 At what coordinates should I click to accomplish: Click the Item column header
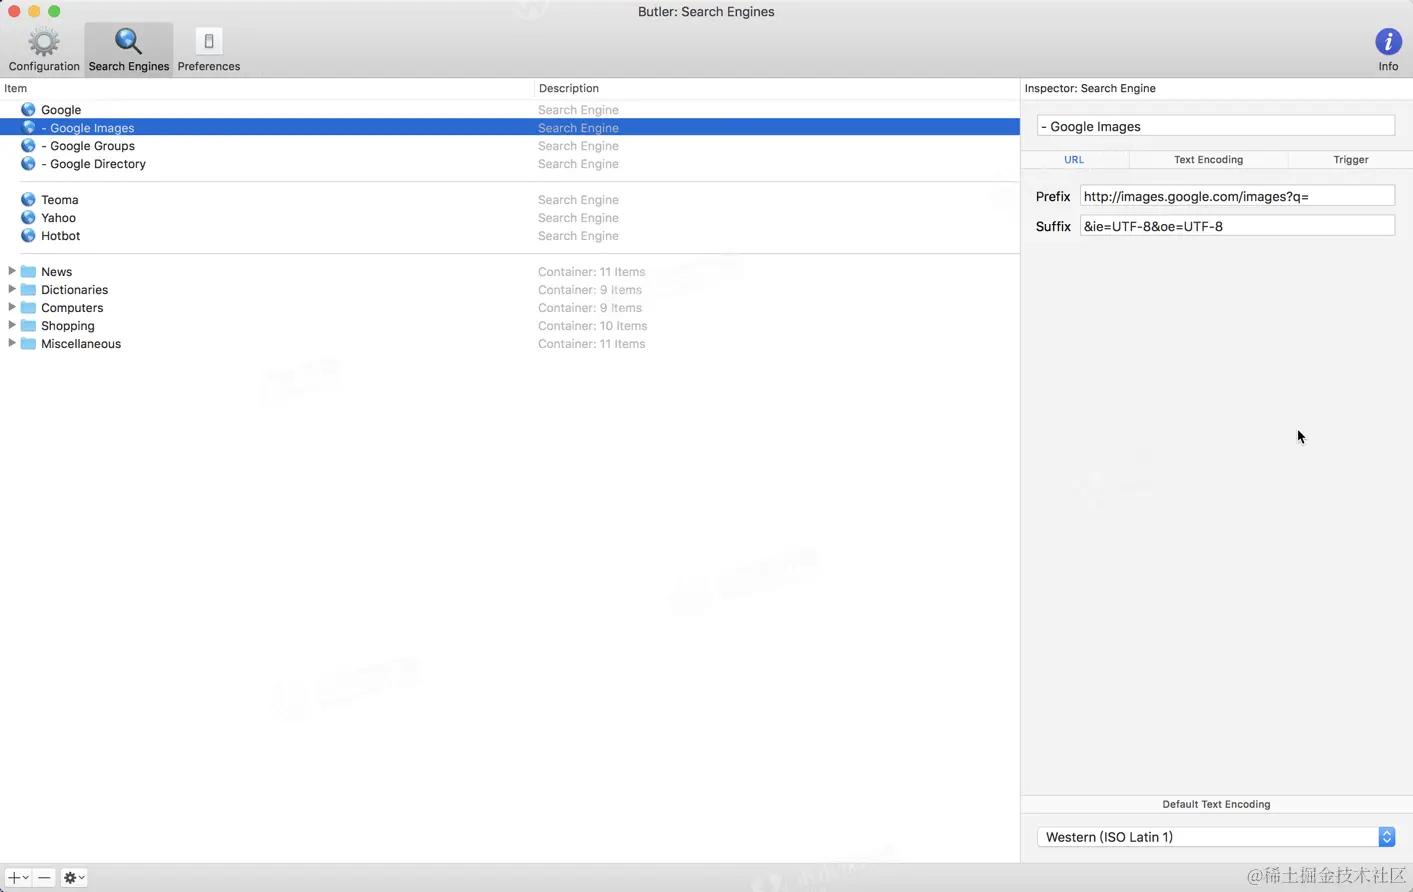267,88
